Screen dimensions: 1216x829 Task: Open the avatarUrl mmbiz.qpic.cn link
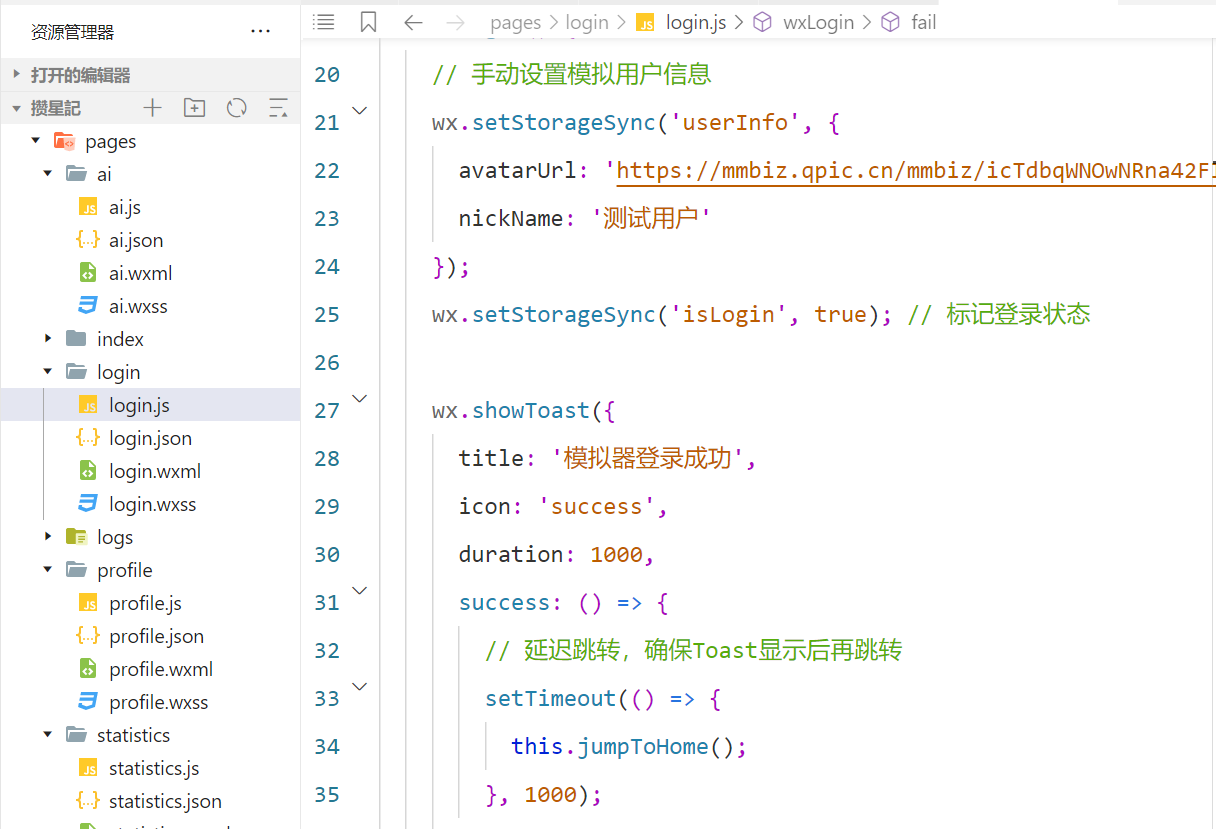915,171
